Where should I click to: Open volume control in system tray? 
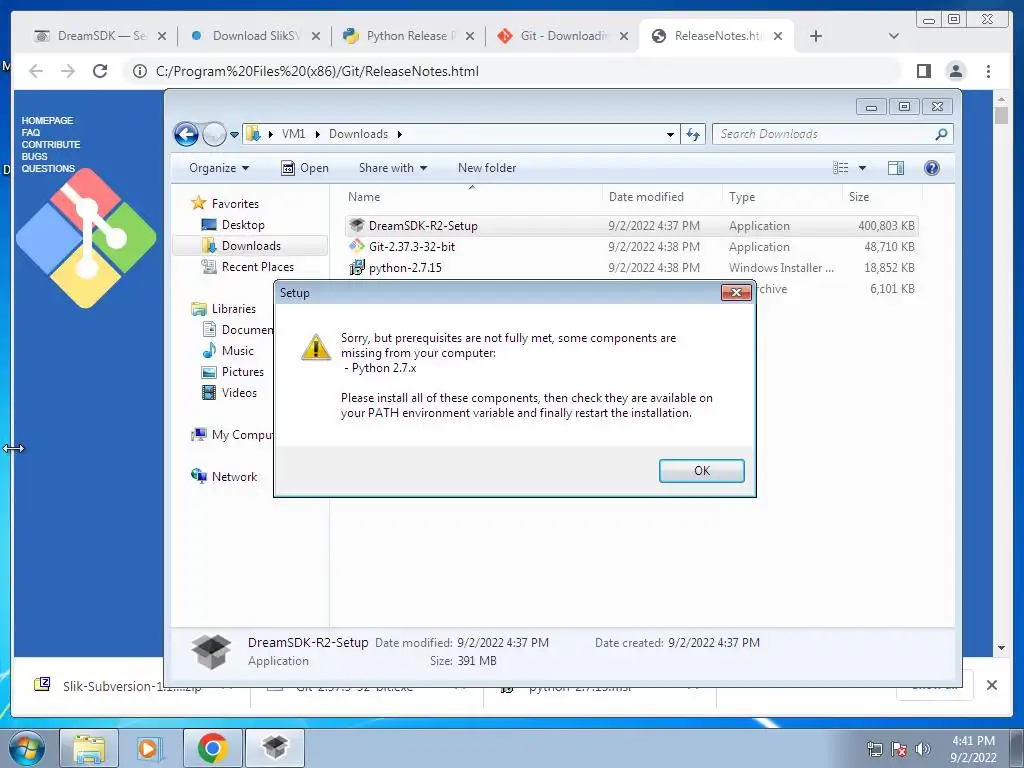pos(923,749)
